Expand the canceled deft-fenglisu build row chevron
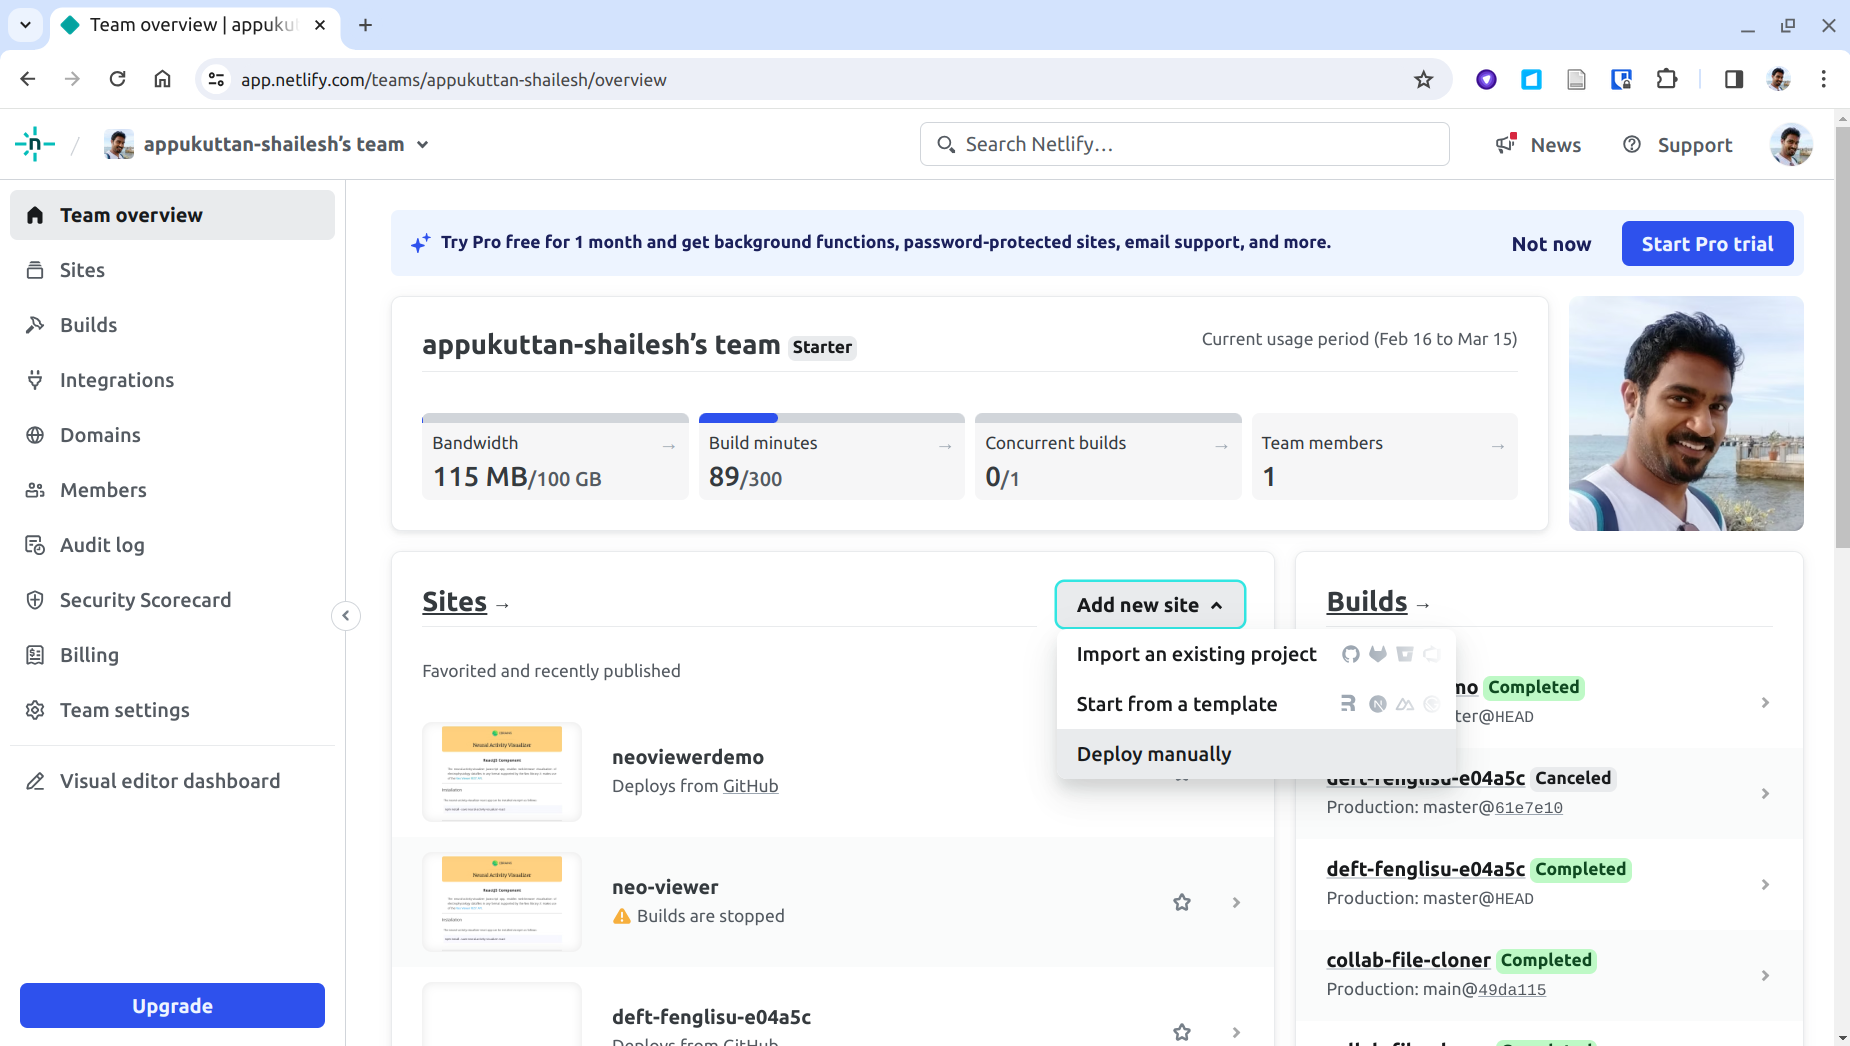1850x1046 pixels. point(1765,793)
